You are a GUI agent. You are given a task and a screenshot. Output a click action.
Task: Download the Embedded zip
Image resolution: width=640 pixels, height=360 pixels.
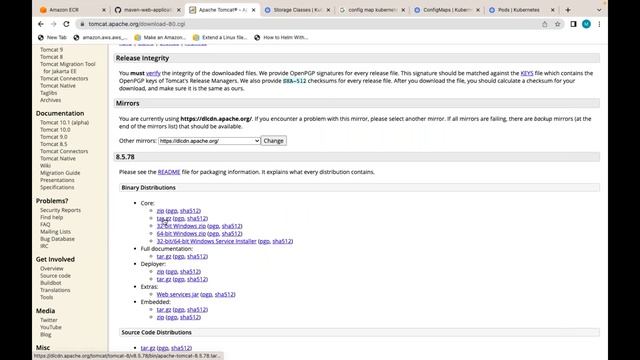pyautogui.click(x=160, y=317)
